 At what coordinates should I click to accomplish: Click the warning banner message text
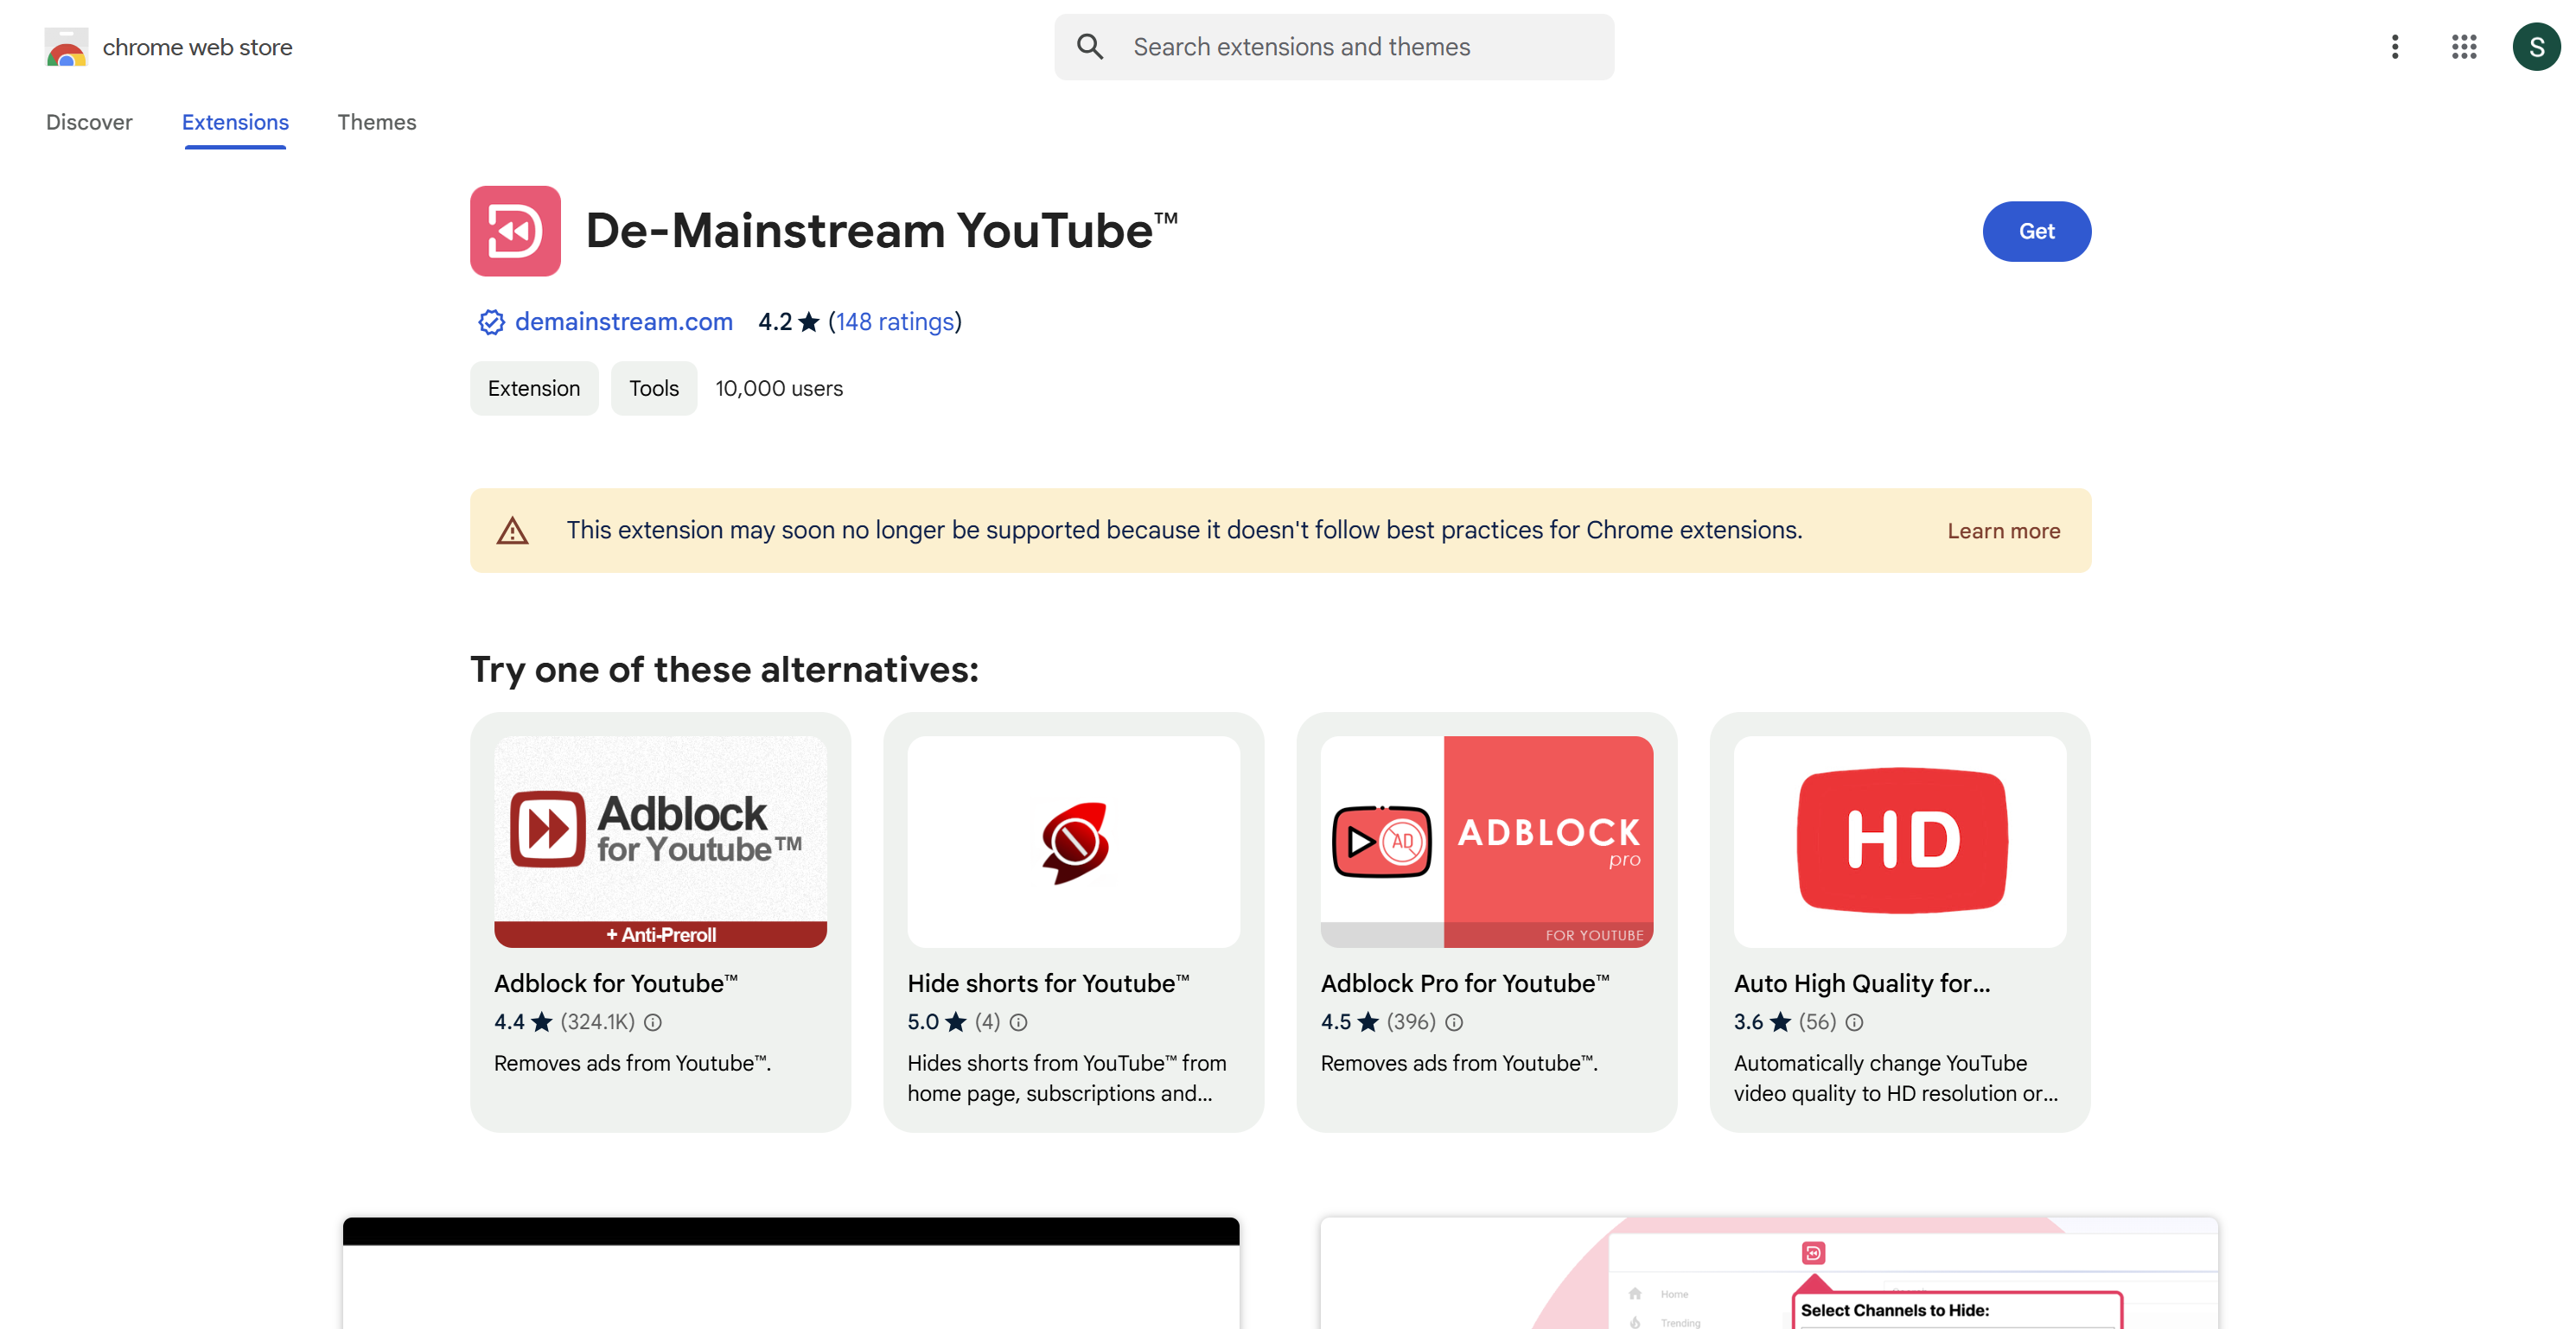[x=1185, y=530]
